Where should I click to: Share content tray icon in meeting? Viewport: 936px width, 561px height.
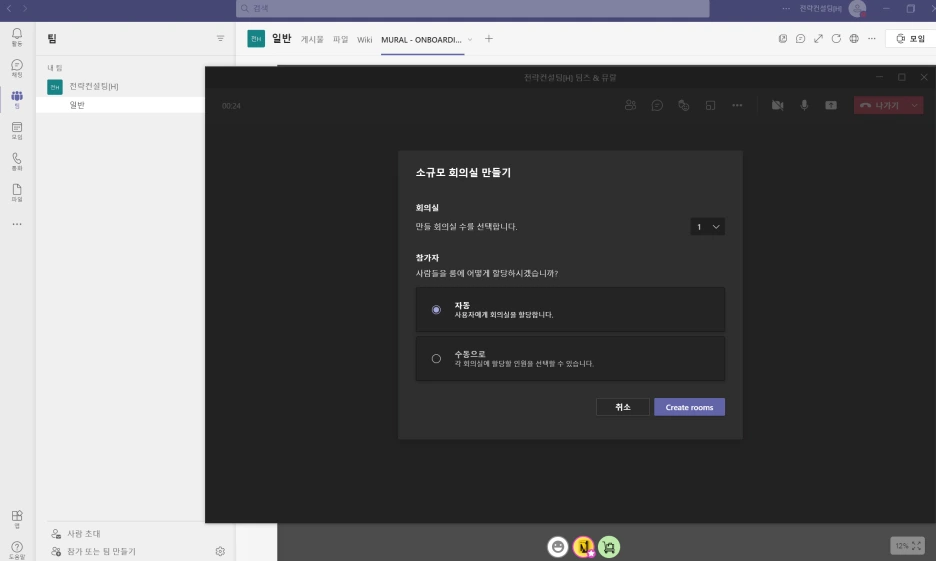coord(831,106)
